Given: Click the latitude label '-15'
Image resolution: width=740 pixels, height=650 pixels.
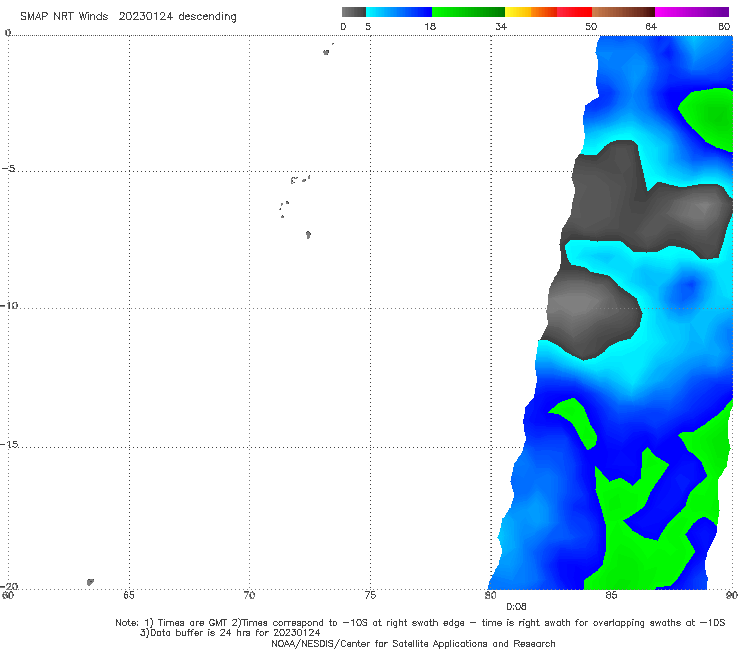Looking at the screenshot, I should (9, 444).
